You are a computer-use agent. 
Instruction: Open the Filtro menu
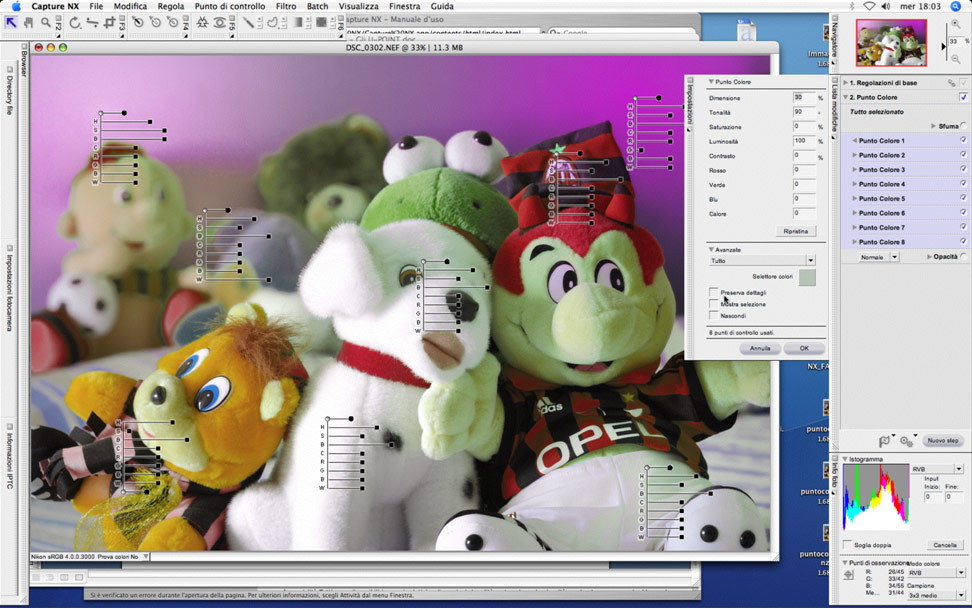coord(286,6)
